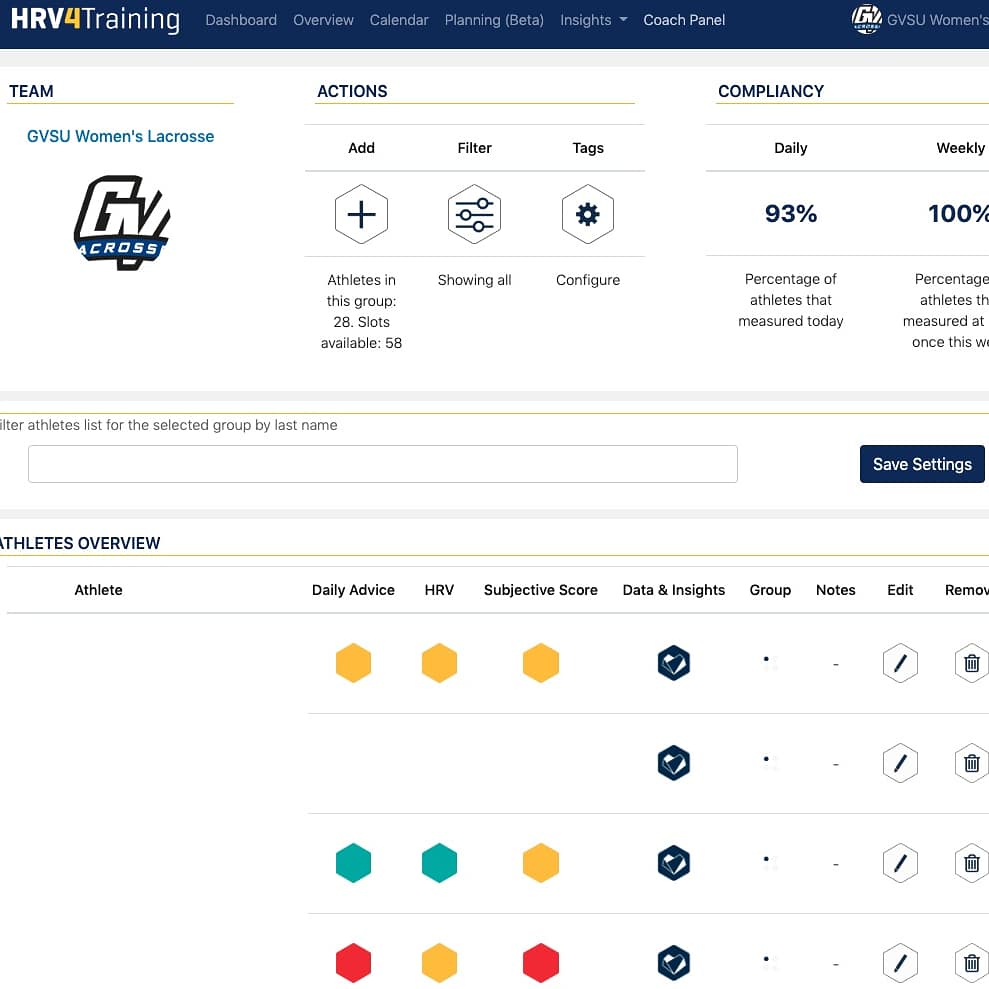
Task: Click the teal Daily Advice hexagon
Action: point(353,862)
